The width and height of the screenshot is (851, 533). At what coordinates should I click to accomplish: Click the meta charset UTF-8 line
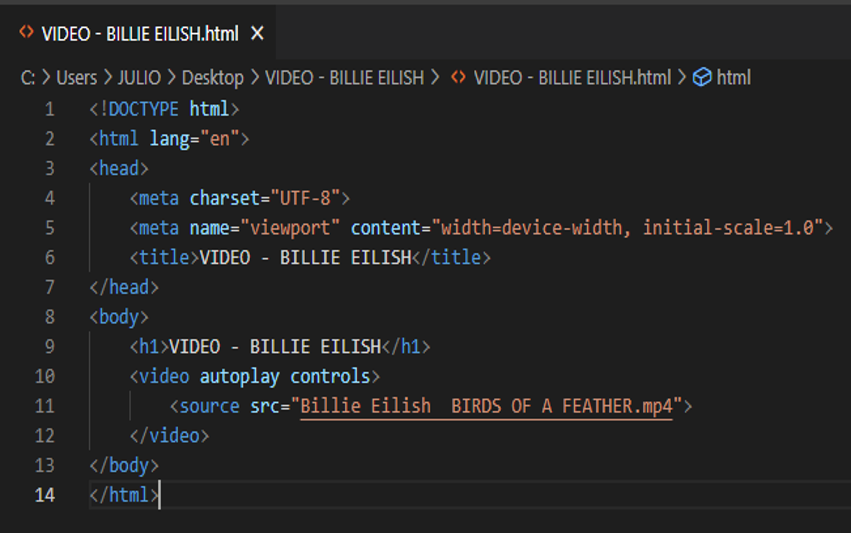click(x=240, y=198)
